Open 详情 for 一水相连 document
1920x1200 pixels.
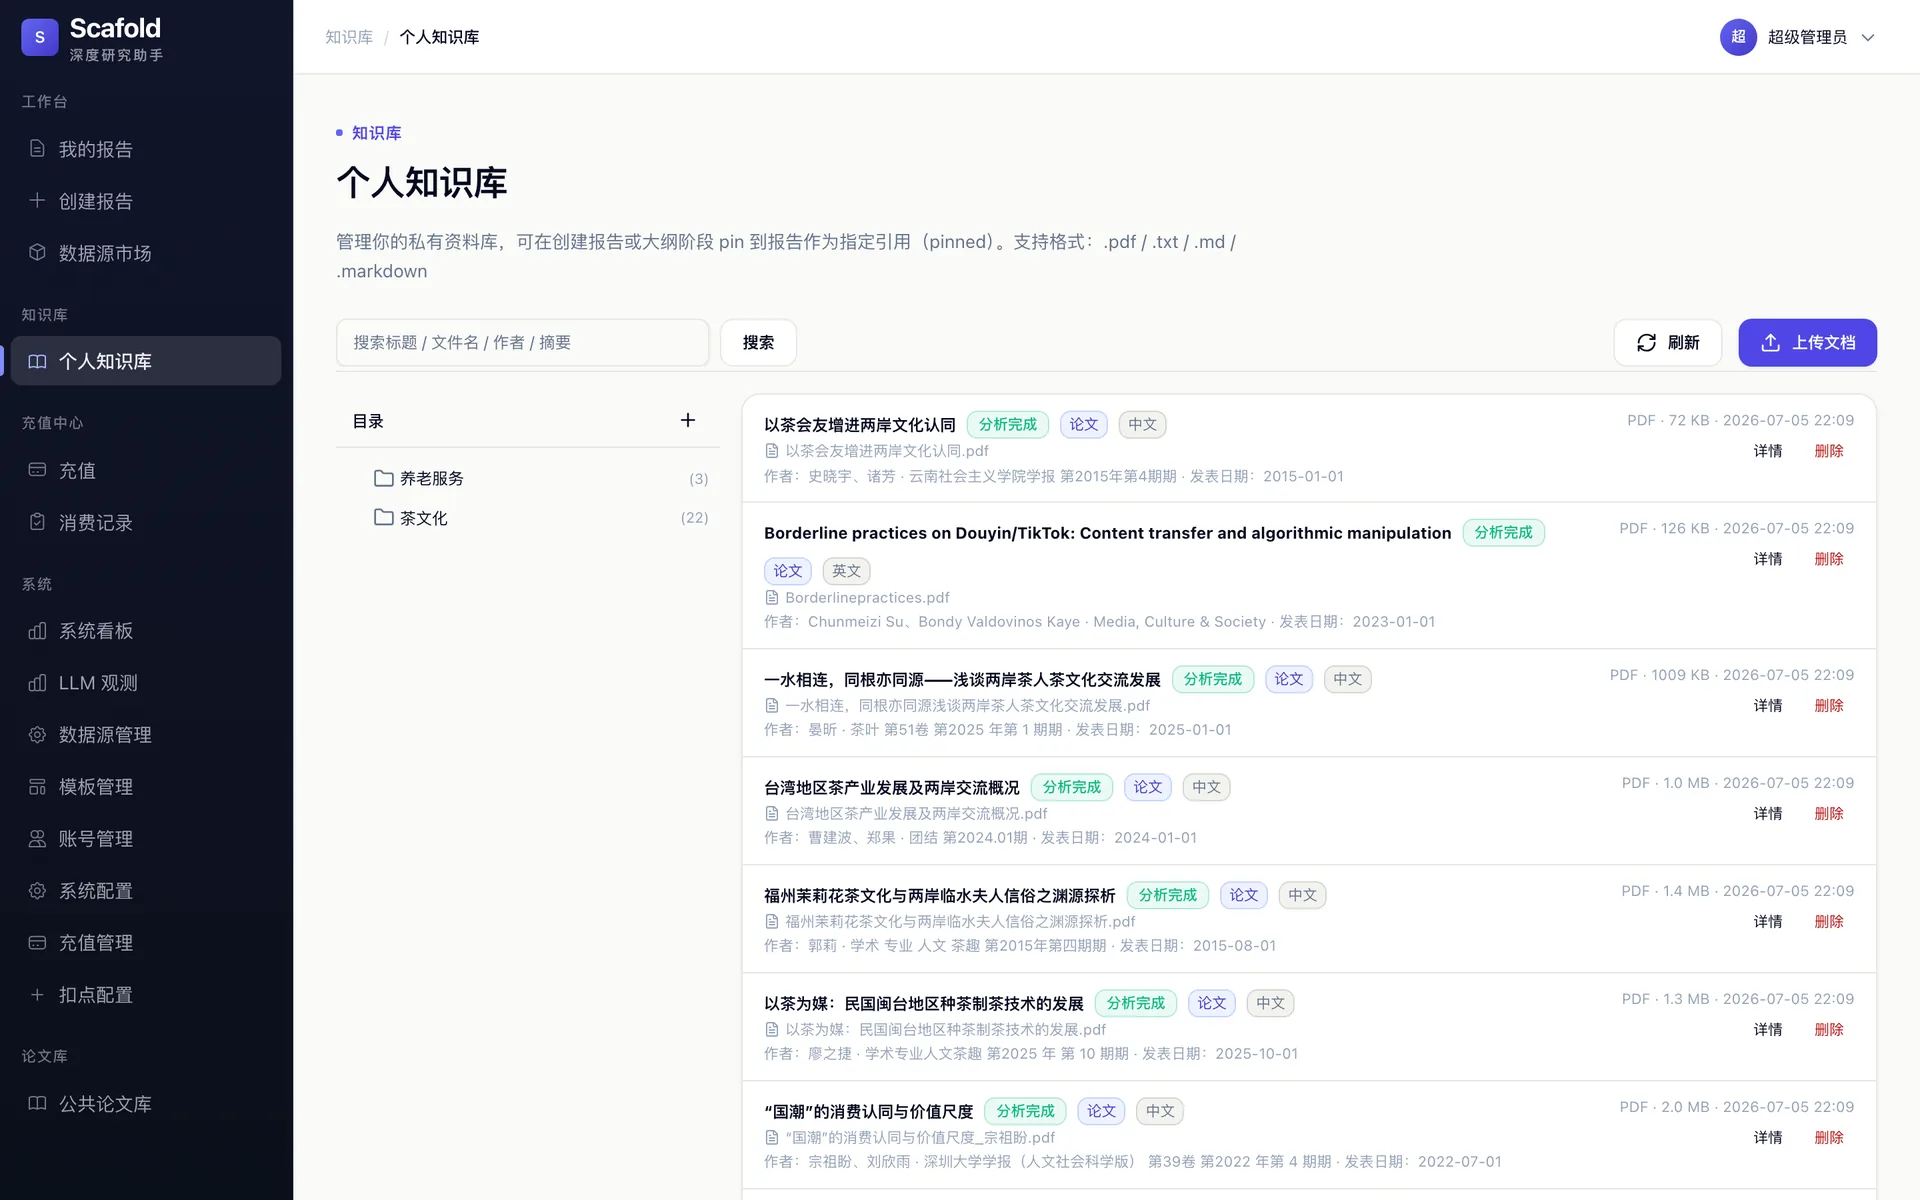coord(1768,706)
